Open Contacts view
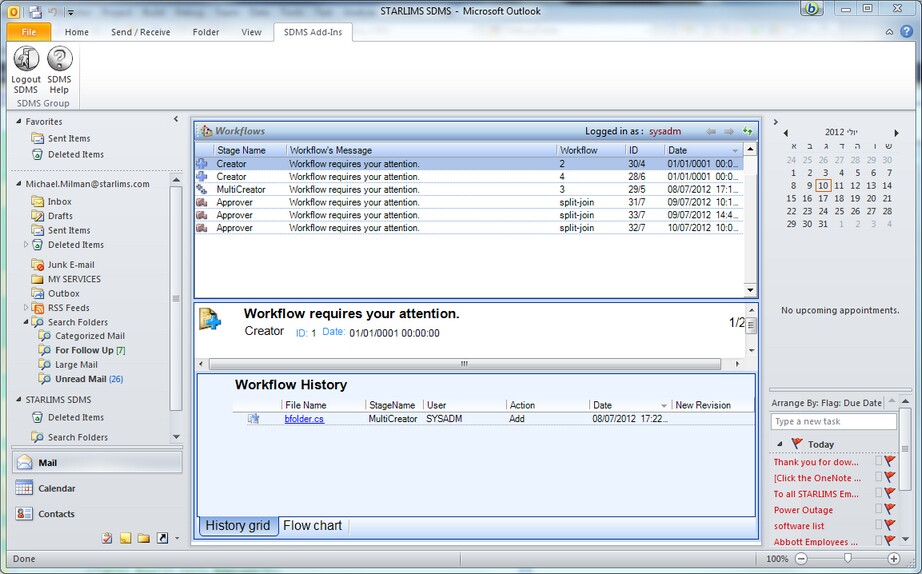 tap(97, 513)
